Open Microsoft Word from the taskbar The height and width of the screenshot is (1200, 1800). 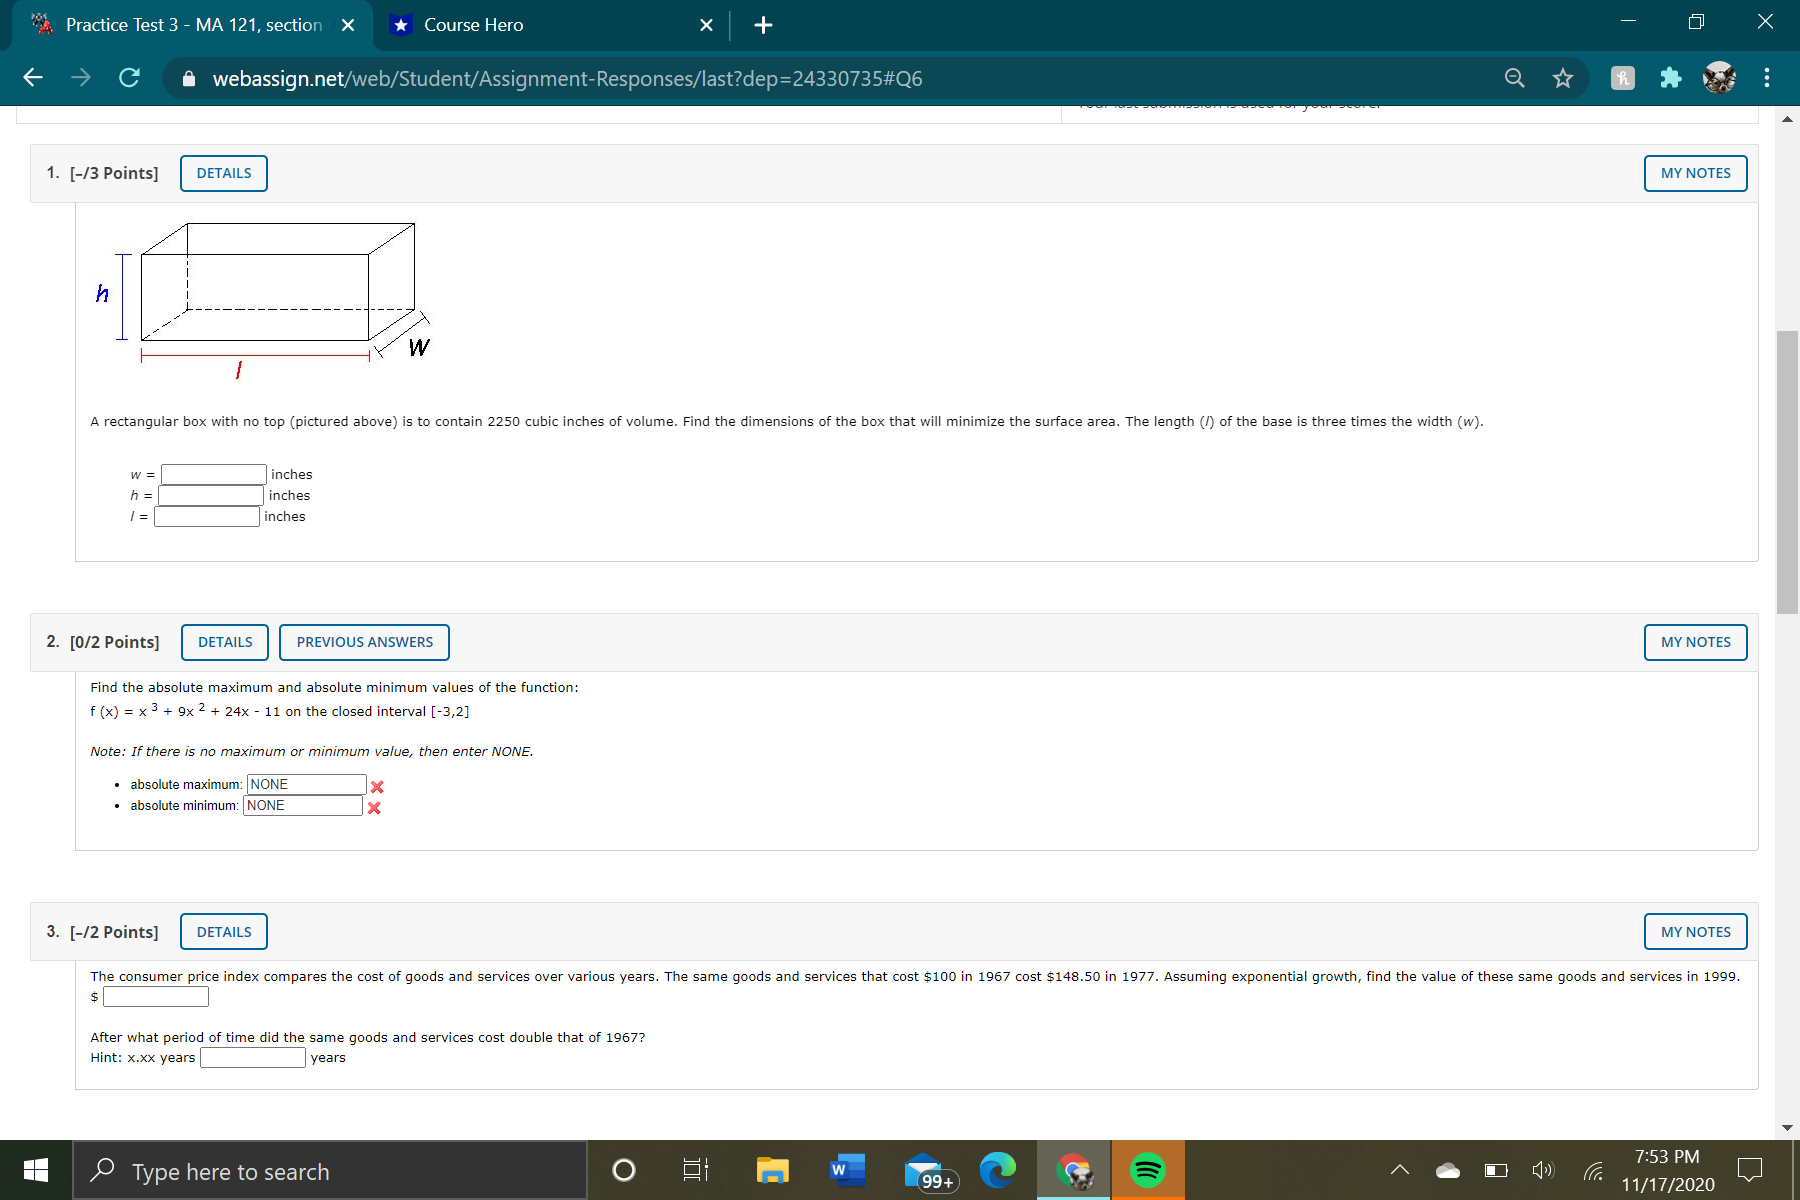pos(846,1169)
